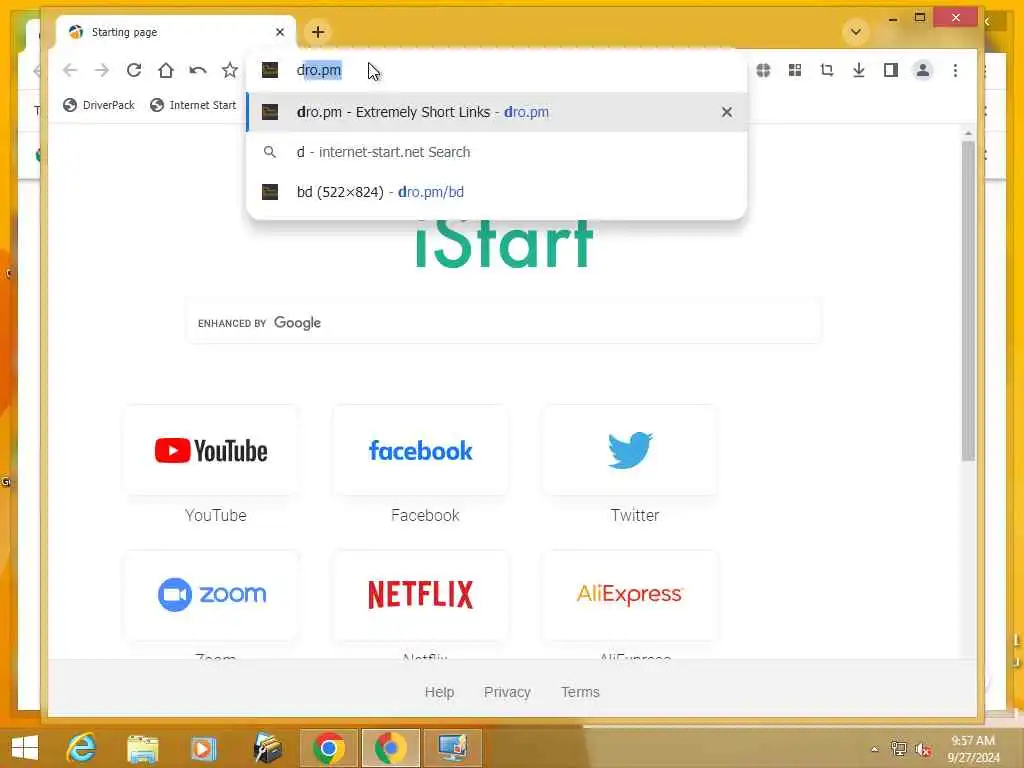
Task: Open the archive toolbox taskbar icon
Action: point(267,748)
